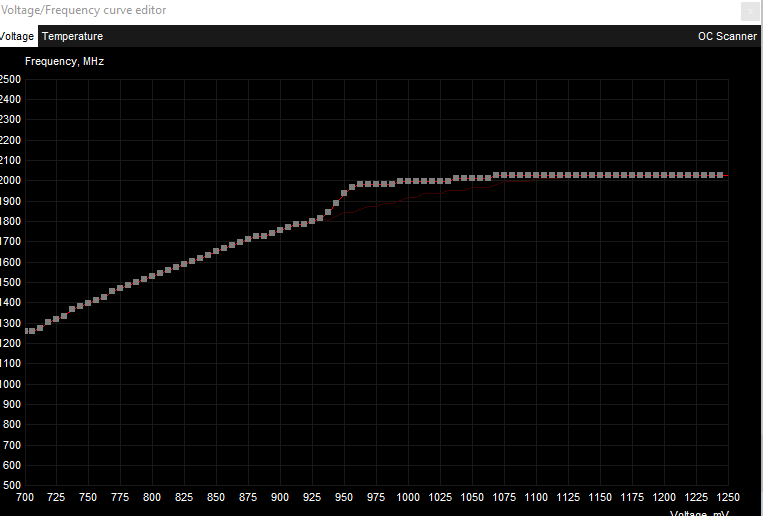Screen dimensions: 763x516
Task: Click the 'Frequency, MHz' axis title
Action: click(64, 61)
